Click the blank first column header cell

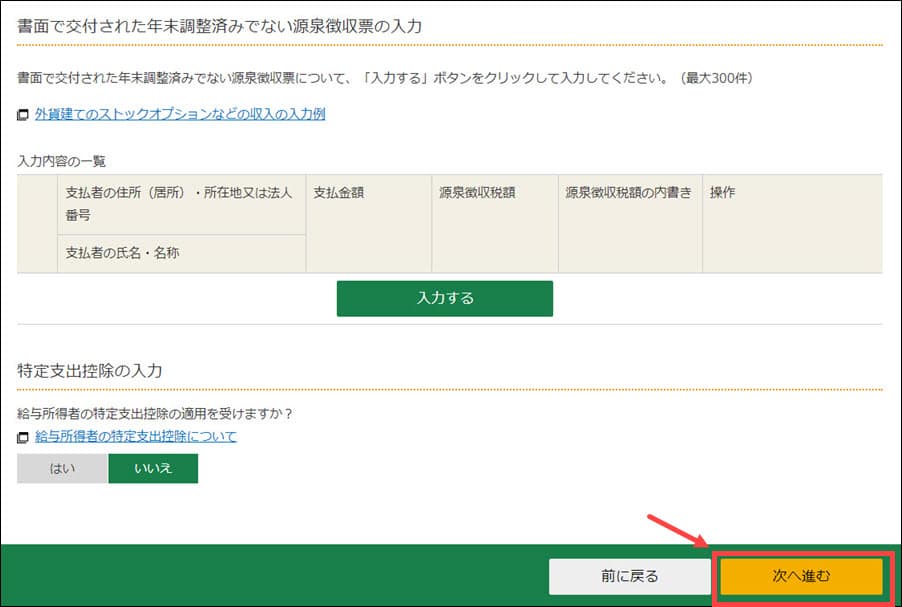tap(37, 223)
